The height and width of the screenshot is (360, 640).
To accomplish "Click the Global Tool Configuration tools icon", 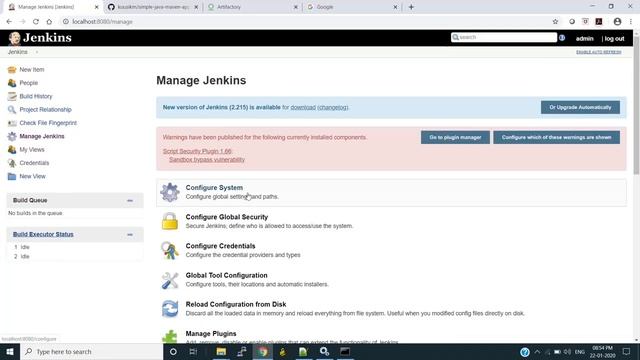I will tap(170, 280).
